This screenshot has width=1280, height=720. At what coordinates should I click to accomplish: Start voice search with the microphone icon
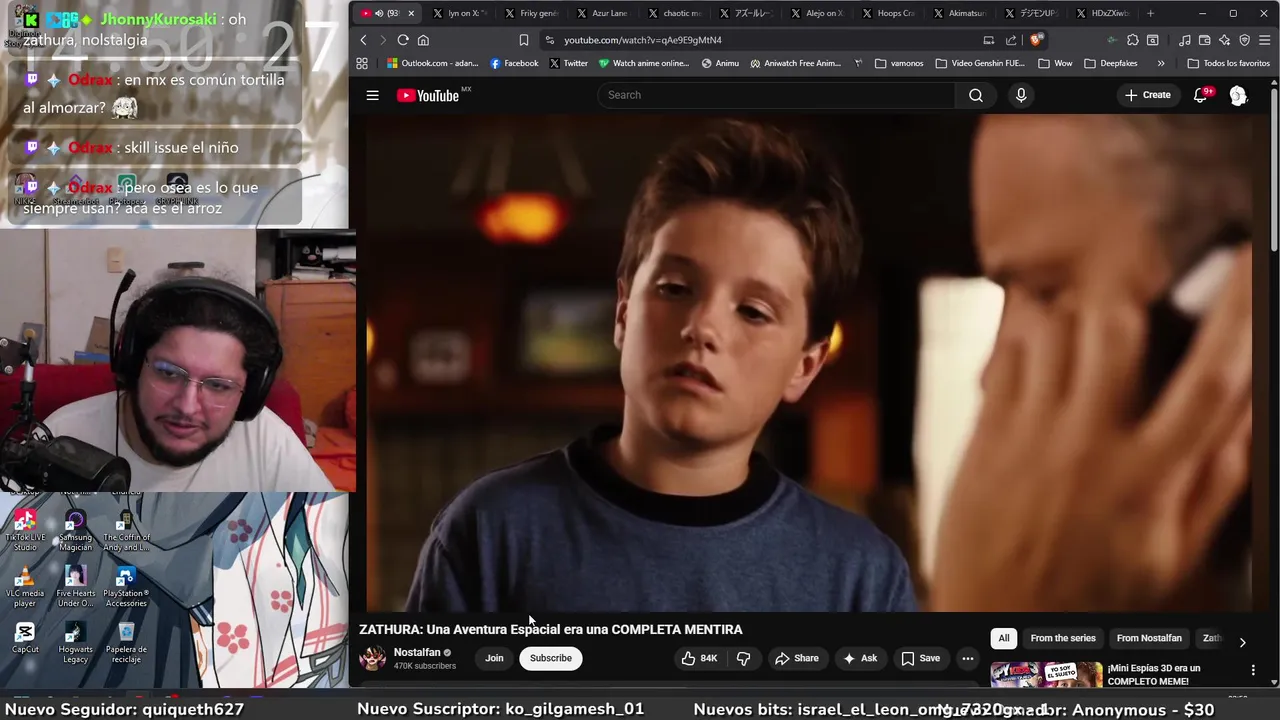pyautogui.click(x=1021, y=95)
